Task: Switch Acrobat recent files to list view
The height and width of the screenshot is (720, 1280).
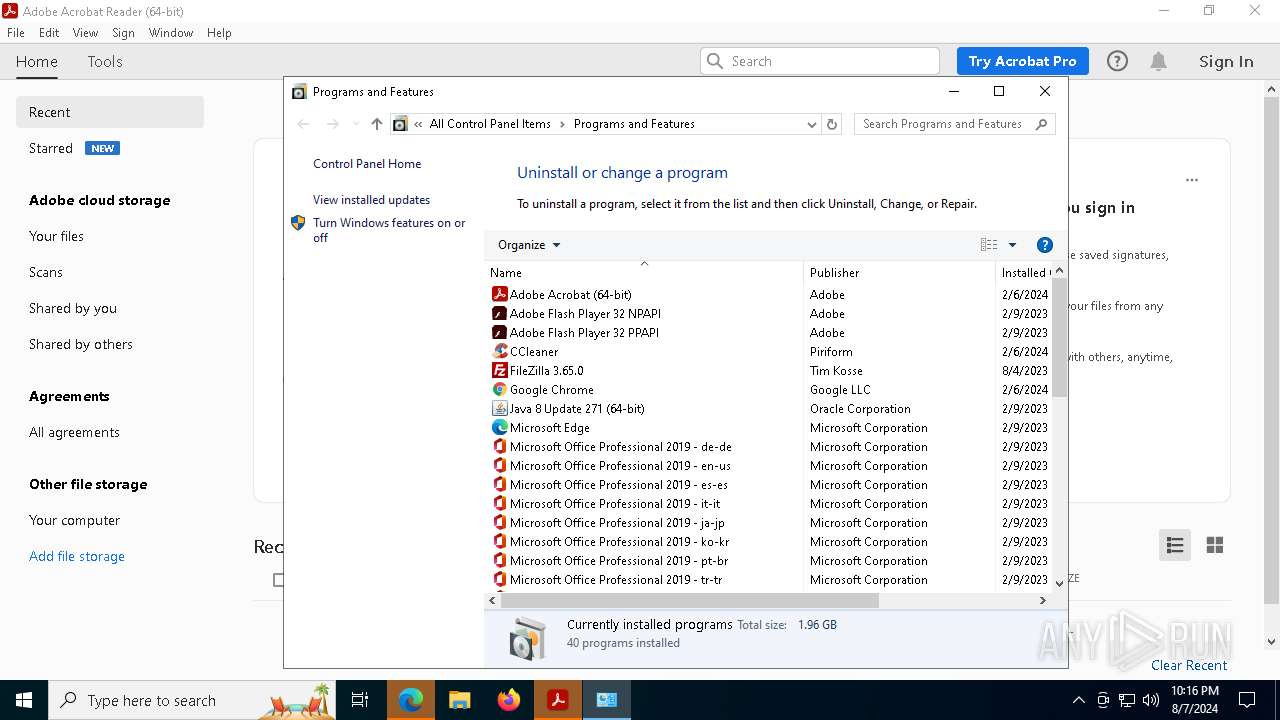Action: pyautogui.click(x=1175, y=545)
